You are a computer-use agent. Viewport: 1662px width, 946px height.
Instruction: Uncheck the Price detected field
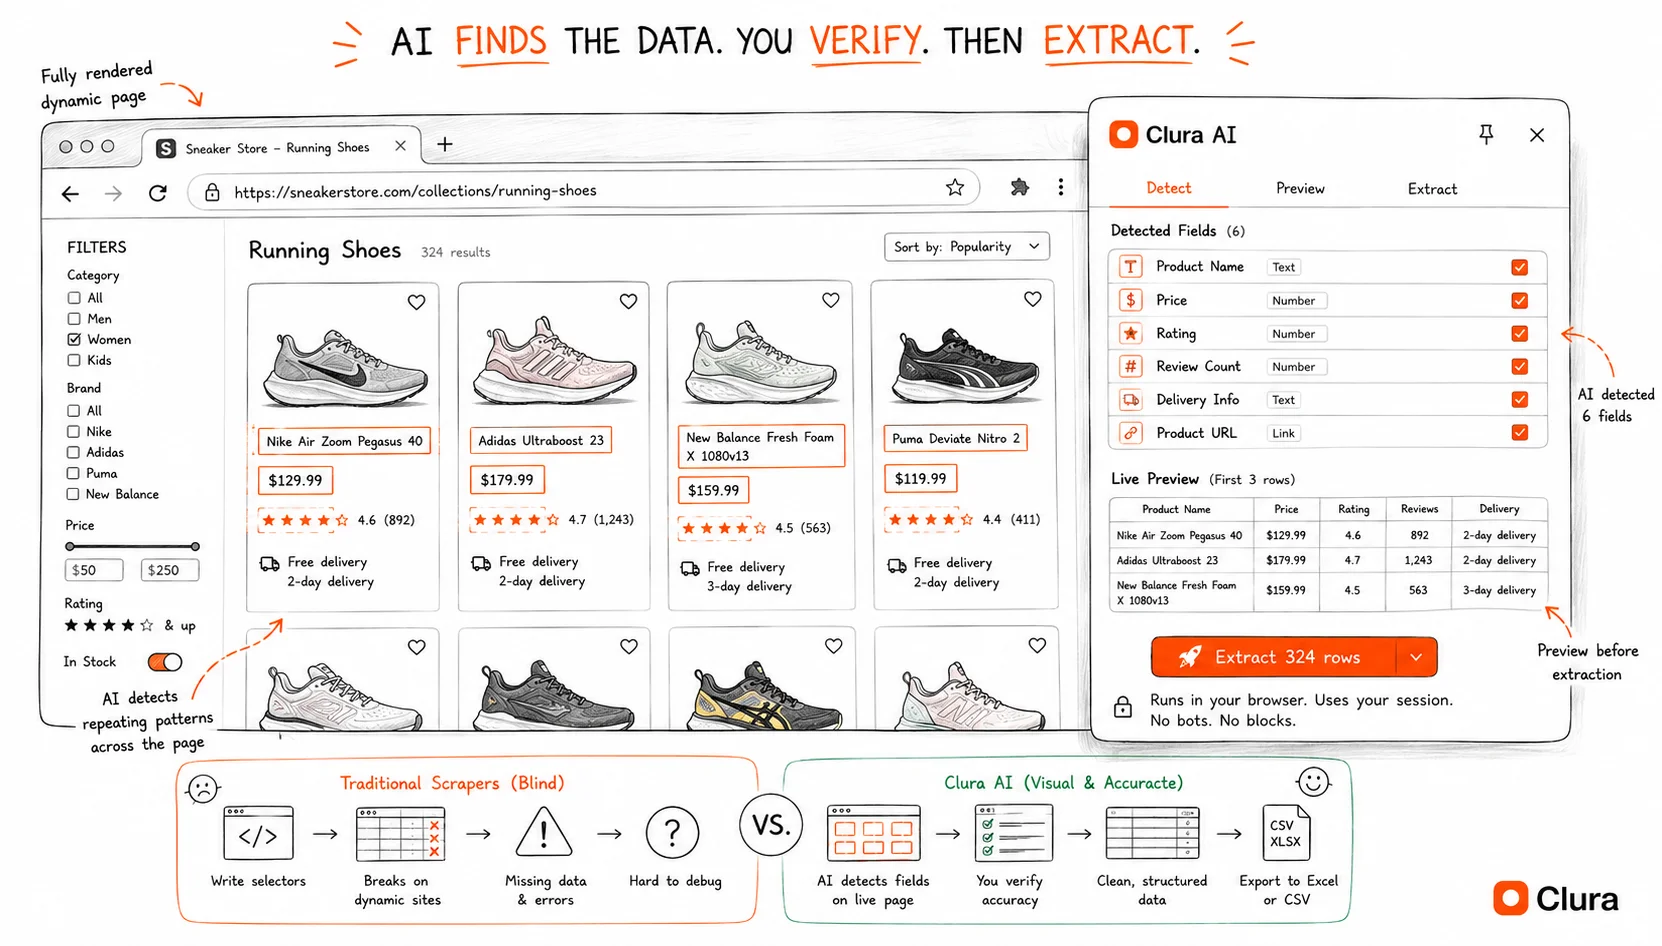(1519, 300)
